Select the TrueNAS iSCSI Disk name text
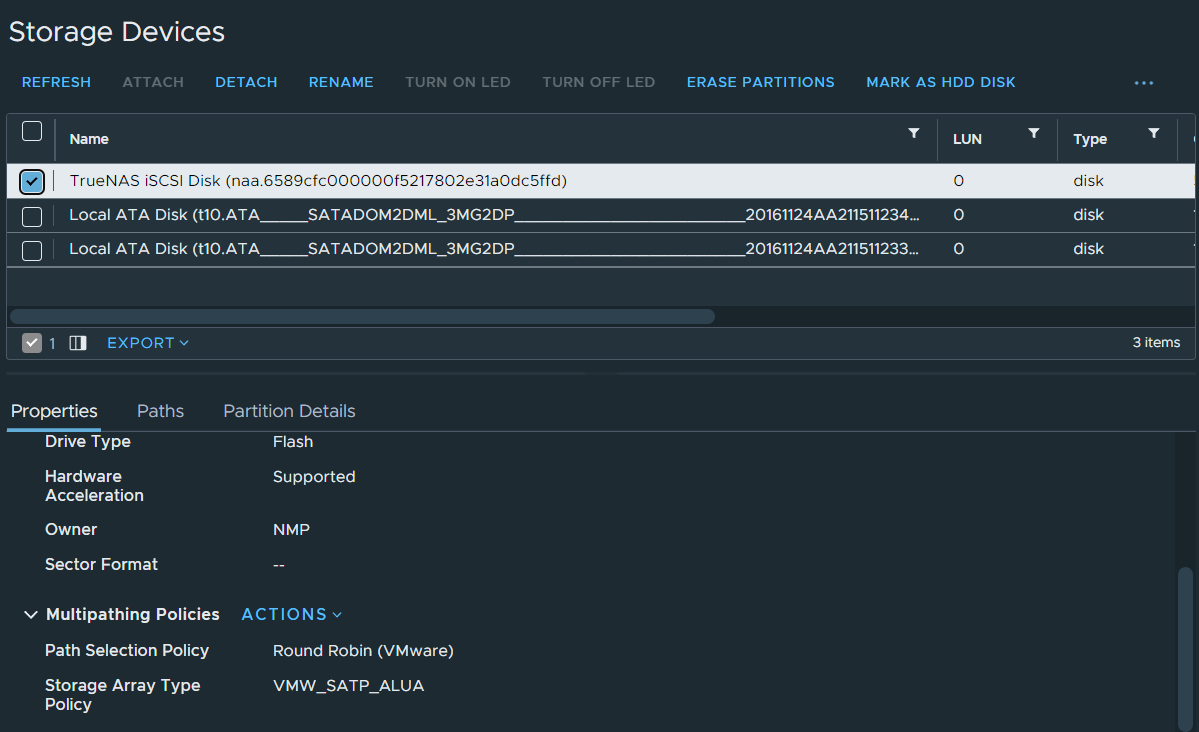 (318, 181)
